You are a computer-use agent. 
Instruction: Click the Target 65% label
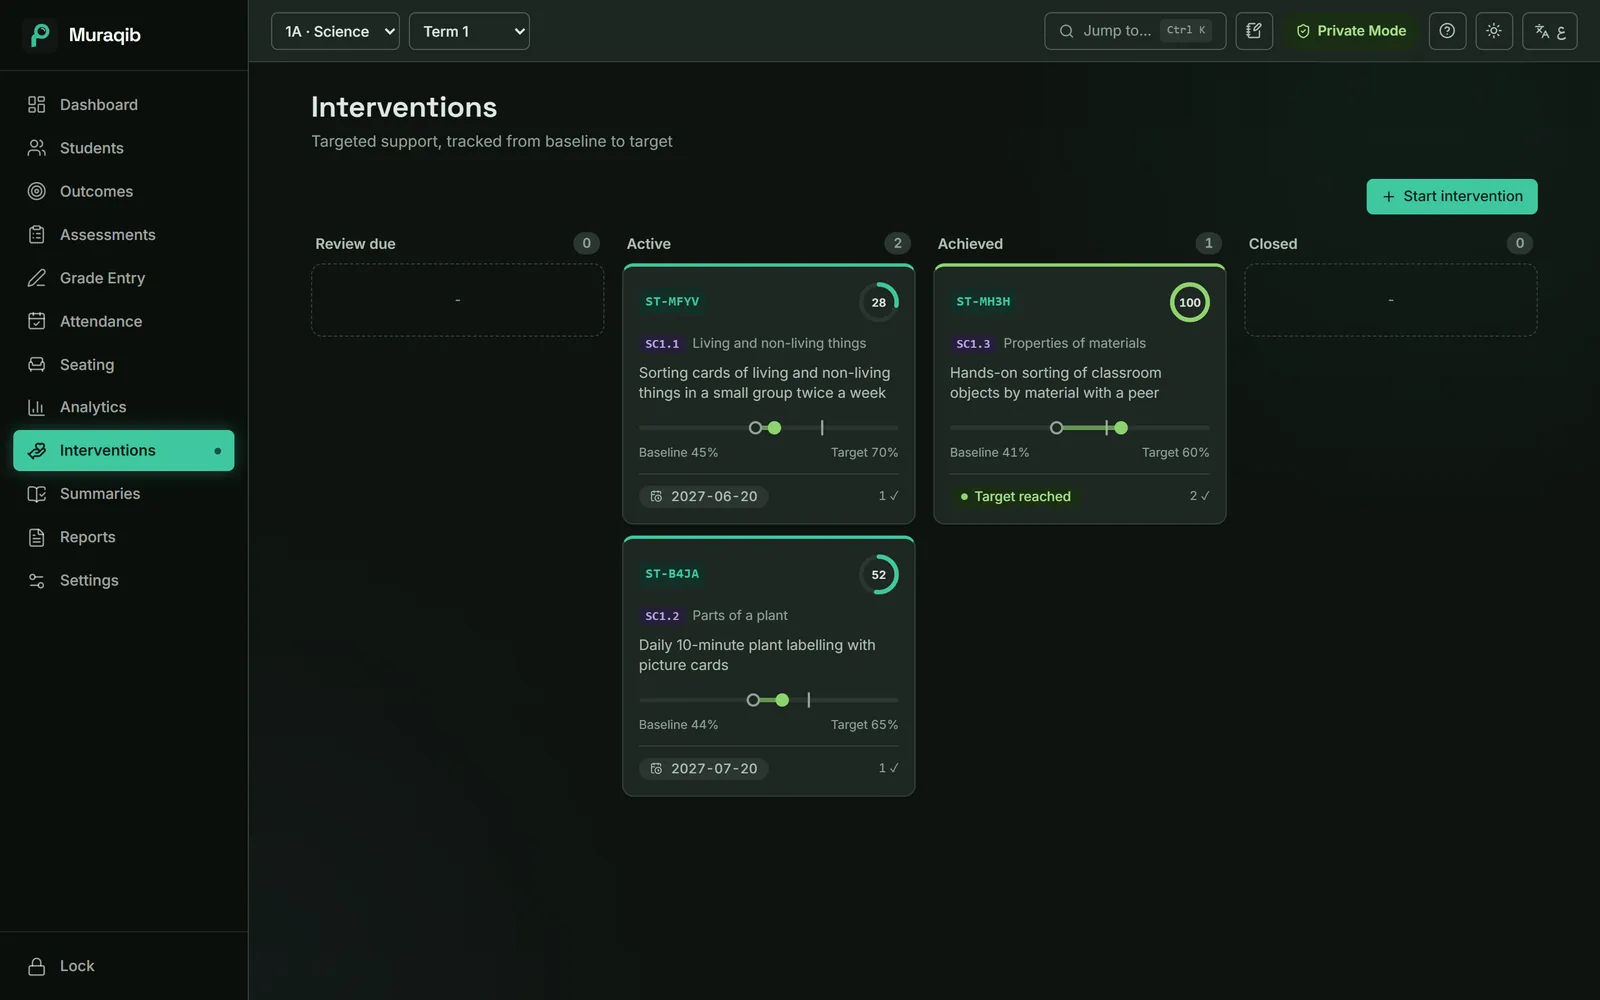864,725
